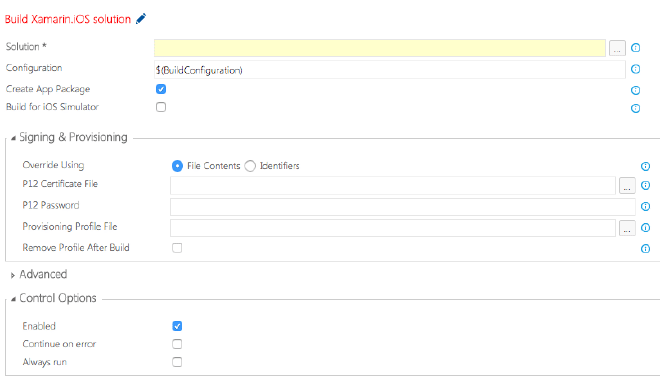Uncheck the Create App Package checkbox

(161, 89)
